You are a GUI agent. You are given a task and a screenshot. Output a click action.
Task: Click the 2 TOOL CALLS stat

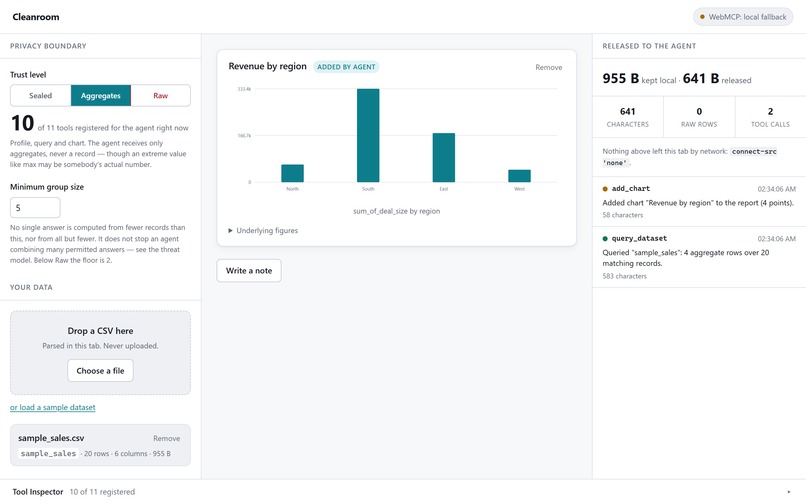(x=770, y=117)
